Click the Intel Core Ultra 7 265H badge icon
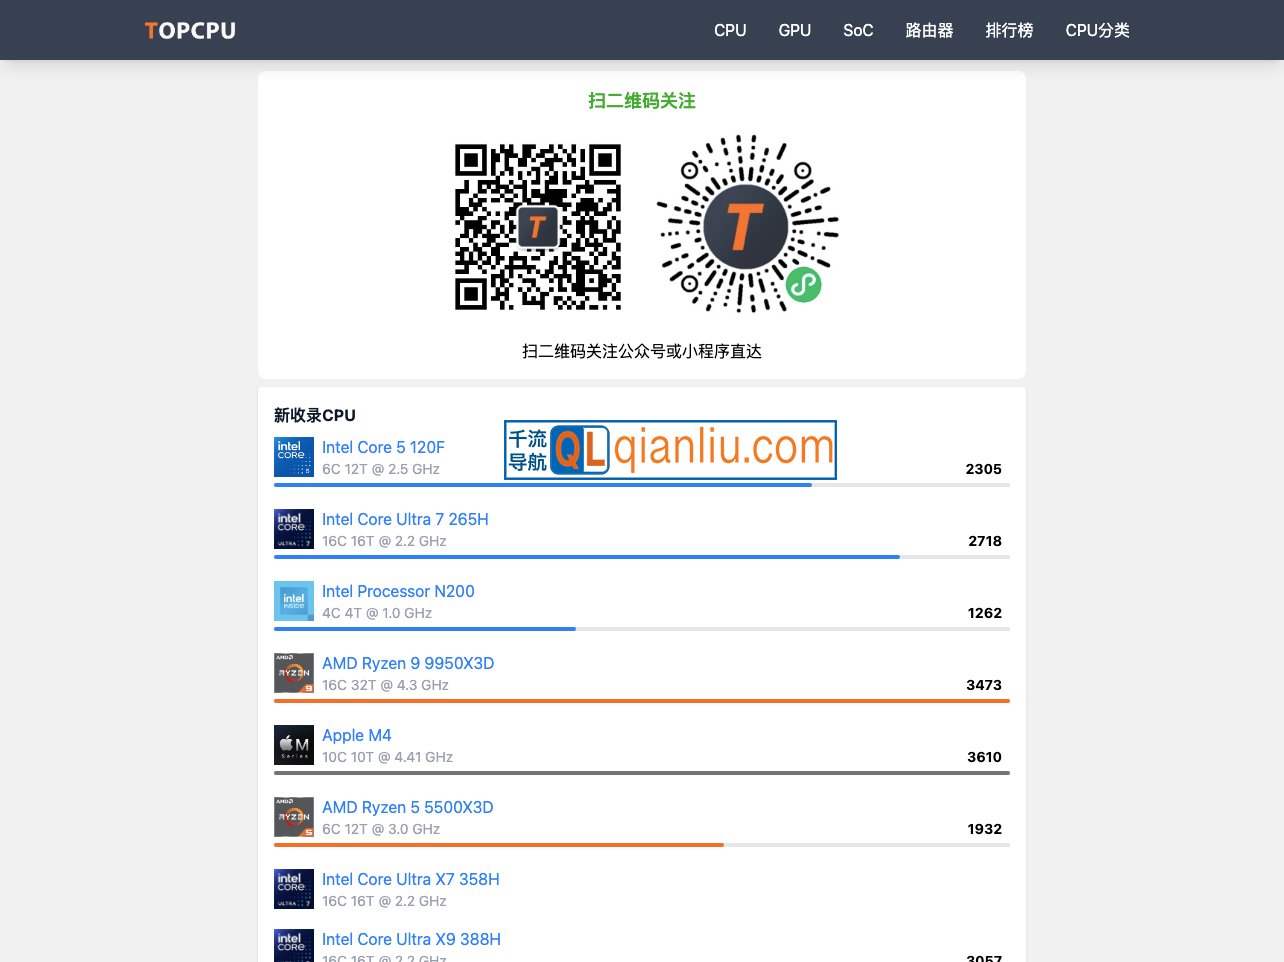 click(x=294, y=529)
